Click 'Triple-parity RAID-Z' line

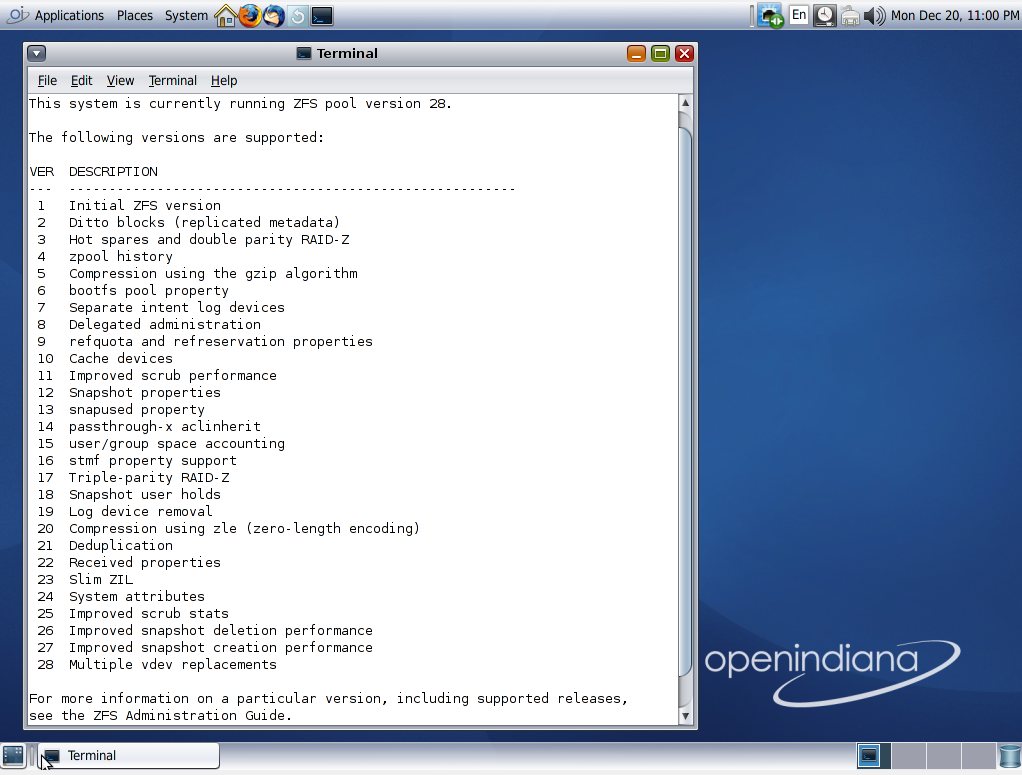[149, 478]
